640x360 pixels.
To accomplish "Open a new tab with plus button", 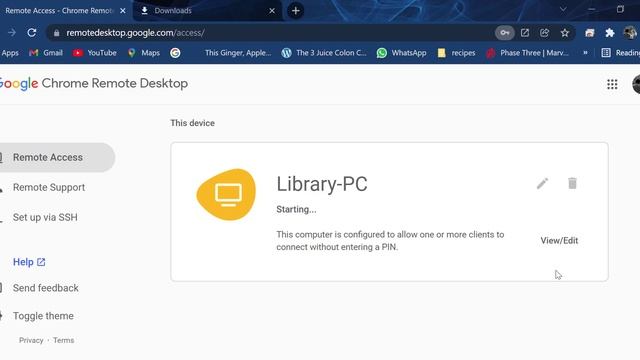I will 296,11.
